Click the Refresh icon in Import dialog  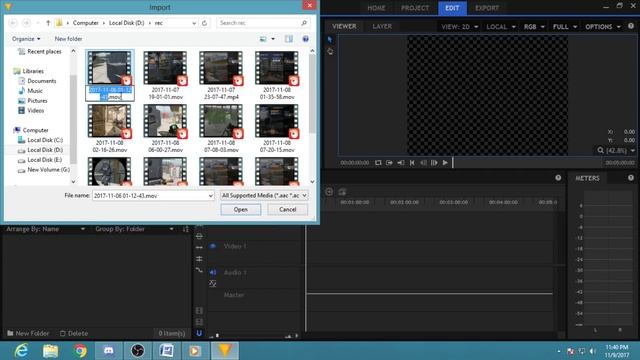[x=204, y=23]
